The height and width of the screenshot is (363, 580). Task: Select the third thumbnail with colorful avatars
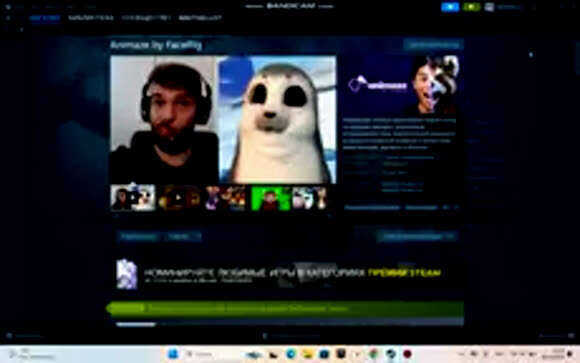[226, 198]
